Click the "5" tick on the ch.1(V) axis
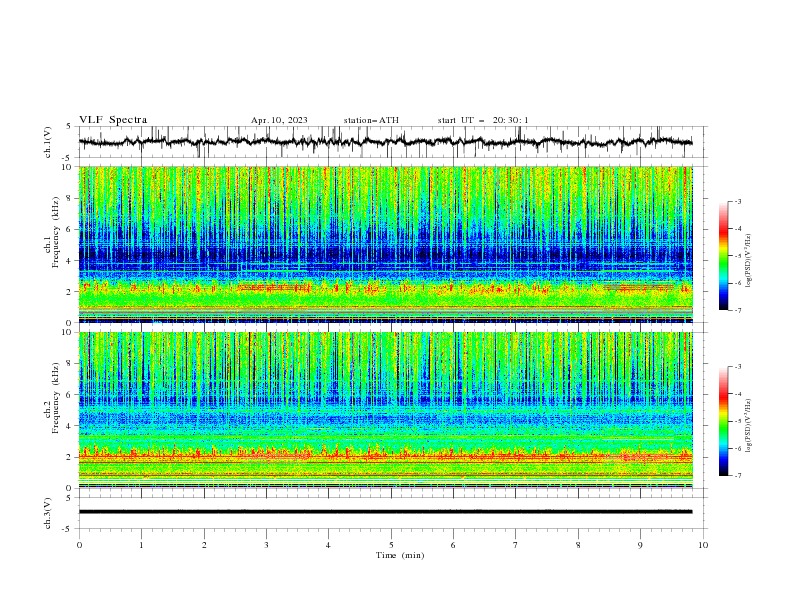The image size is (792, 612). pos(69,127)
